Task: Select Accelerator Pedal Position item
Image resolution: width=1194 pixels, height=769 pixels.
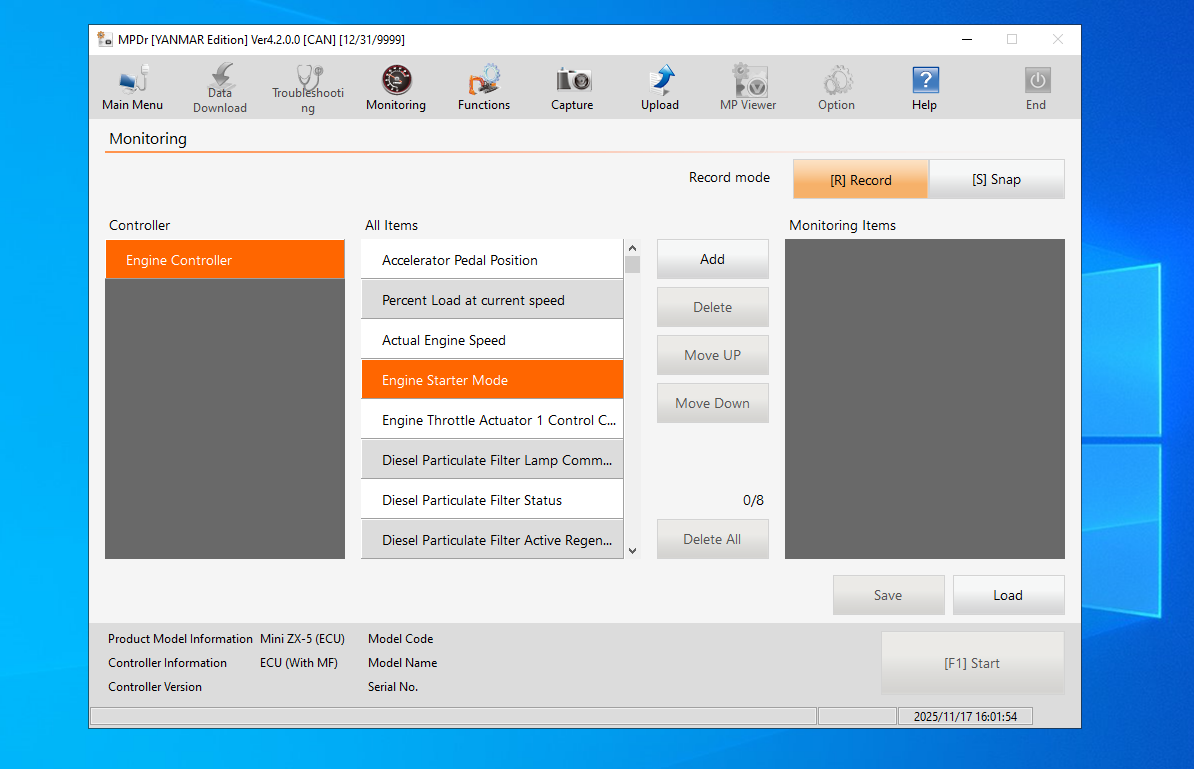Action: 492,260
